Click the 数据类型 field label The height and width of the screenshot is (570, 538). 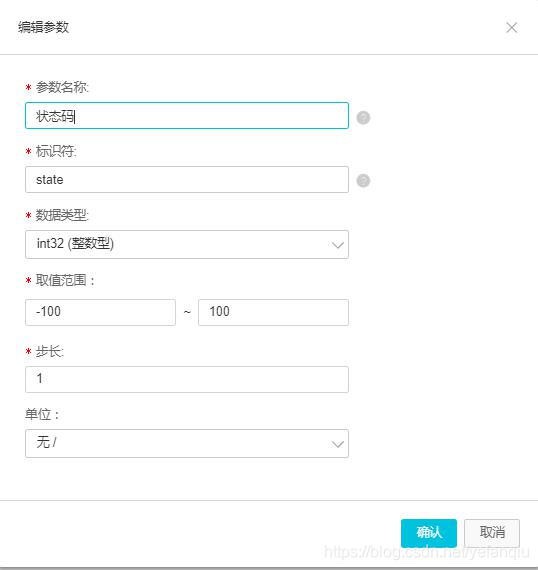(x=62, y=215)
